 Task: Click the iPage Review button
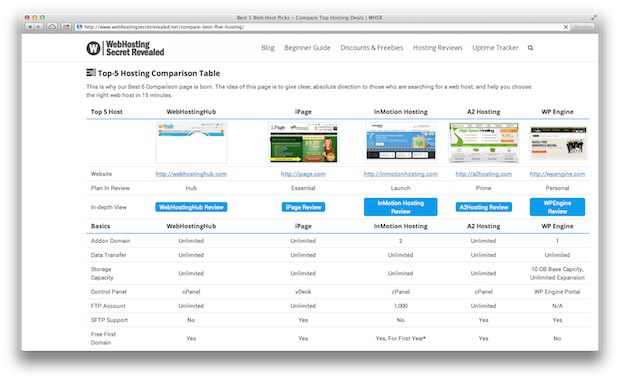pyautogui.click(x=303, y=207)
